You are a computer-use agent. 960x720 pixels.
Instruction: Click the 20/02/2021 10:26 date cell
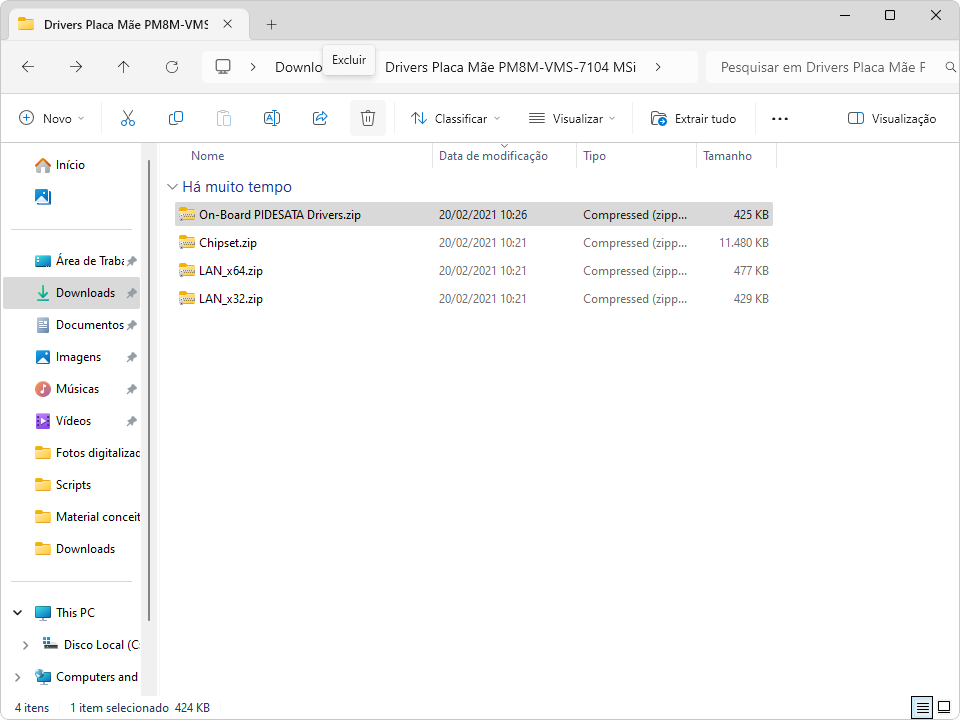click(482, 215)
